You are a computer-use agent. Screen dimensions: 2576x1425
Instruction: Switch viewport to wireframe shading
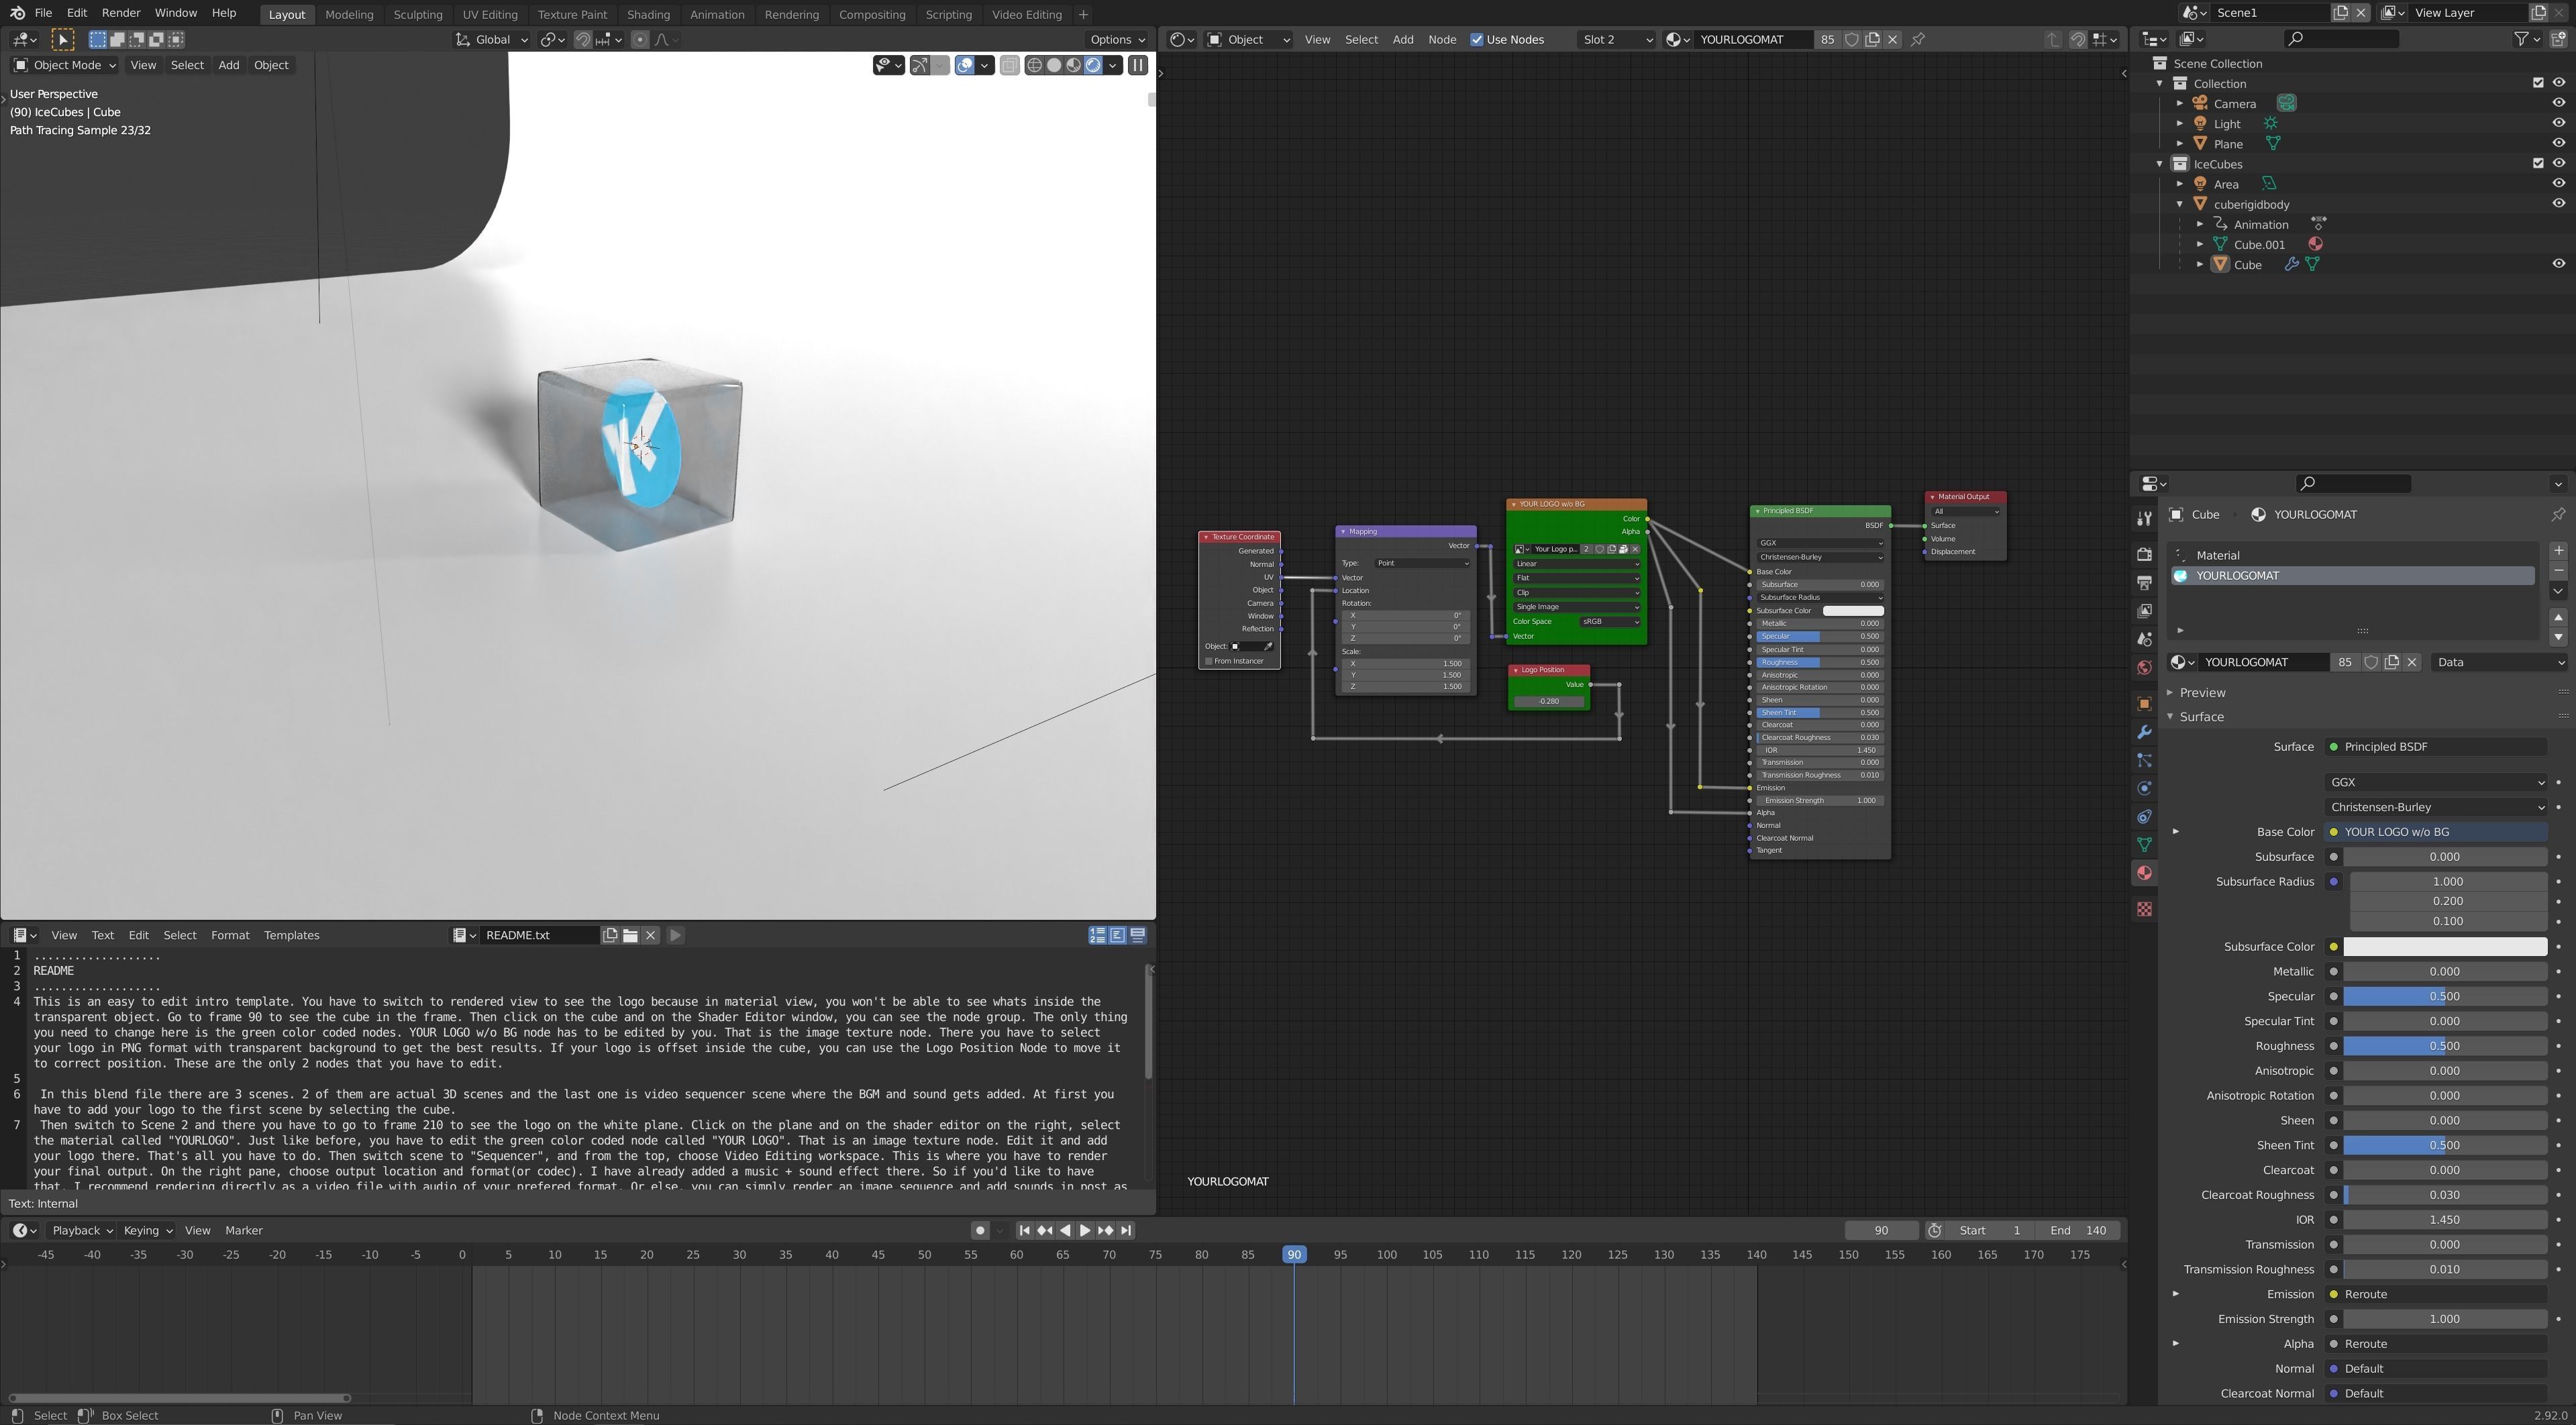(1034, 65)
